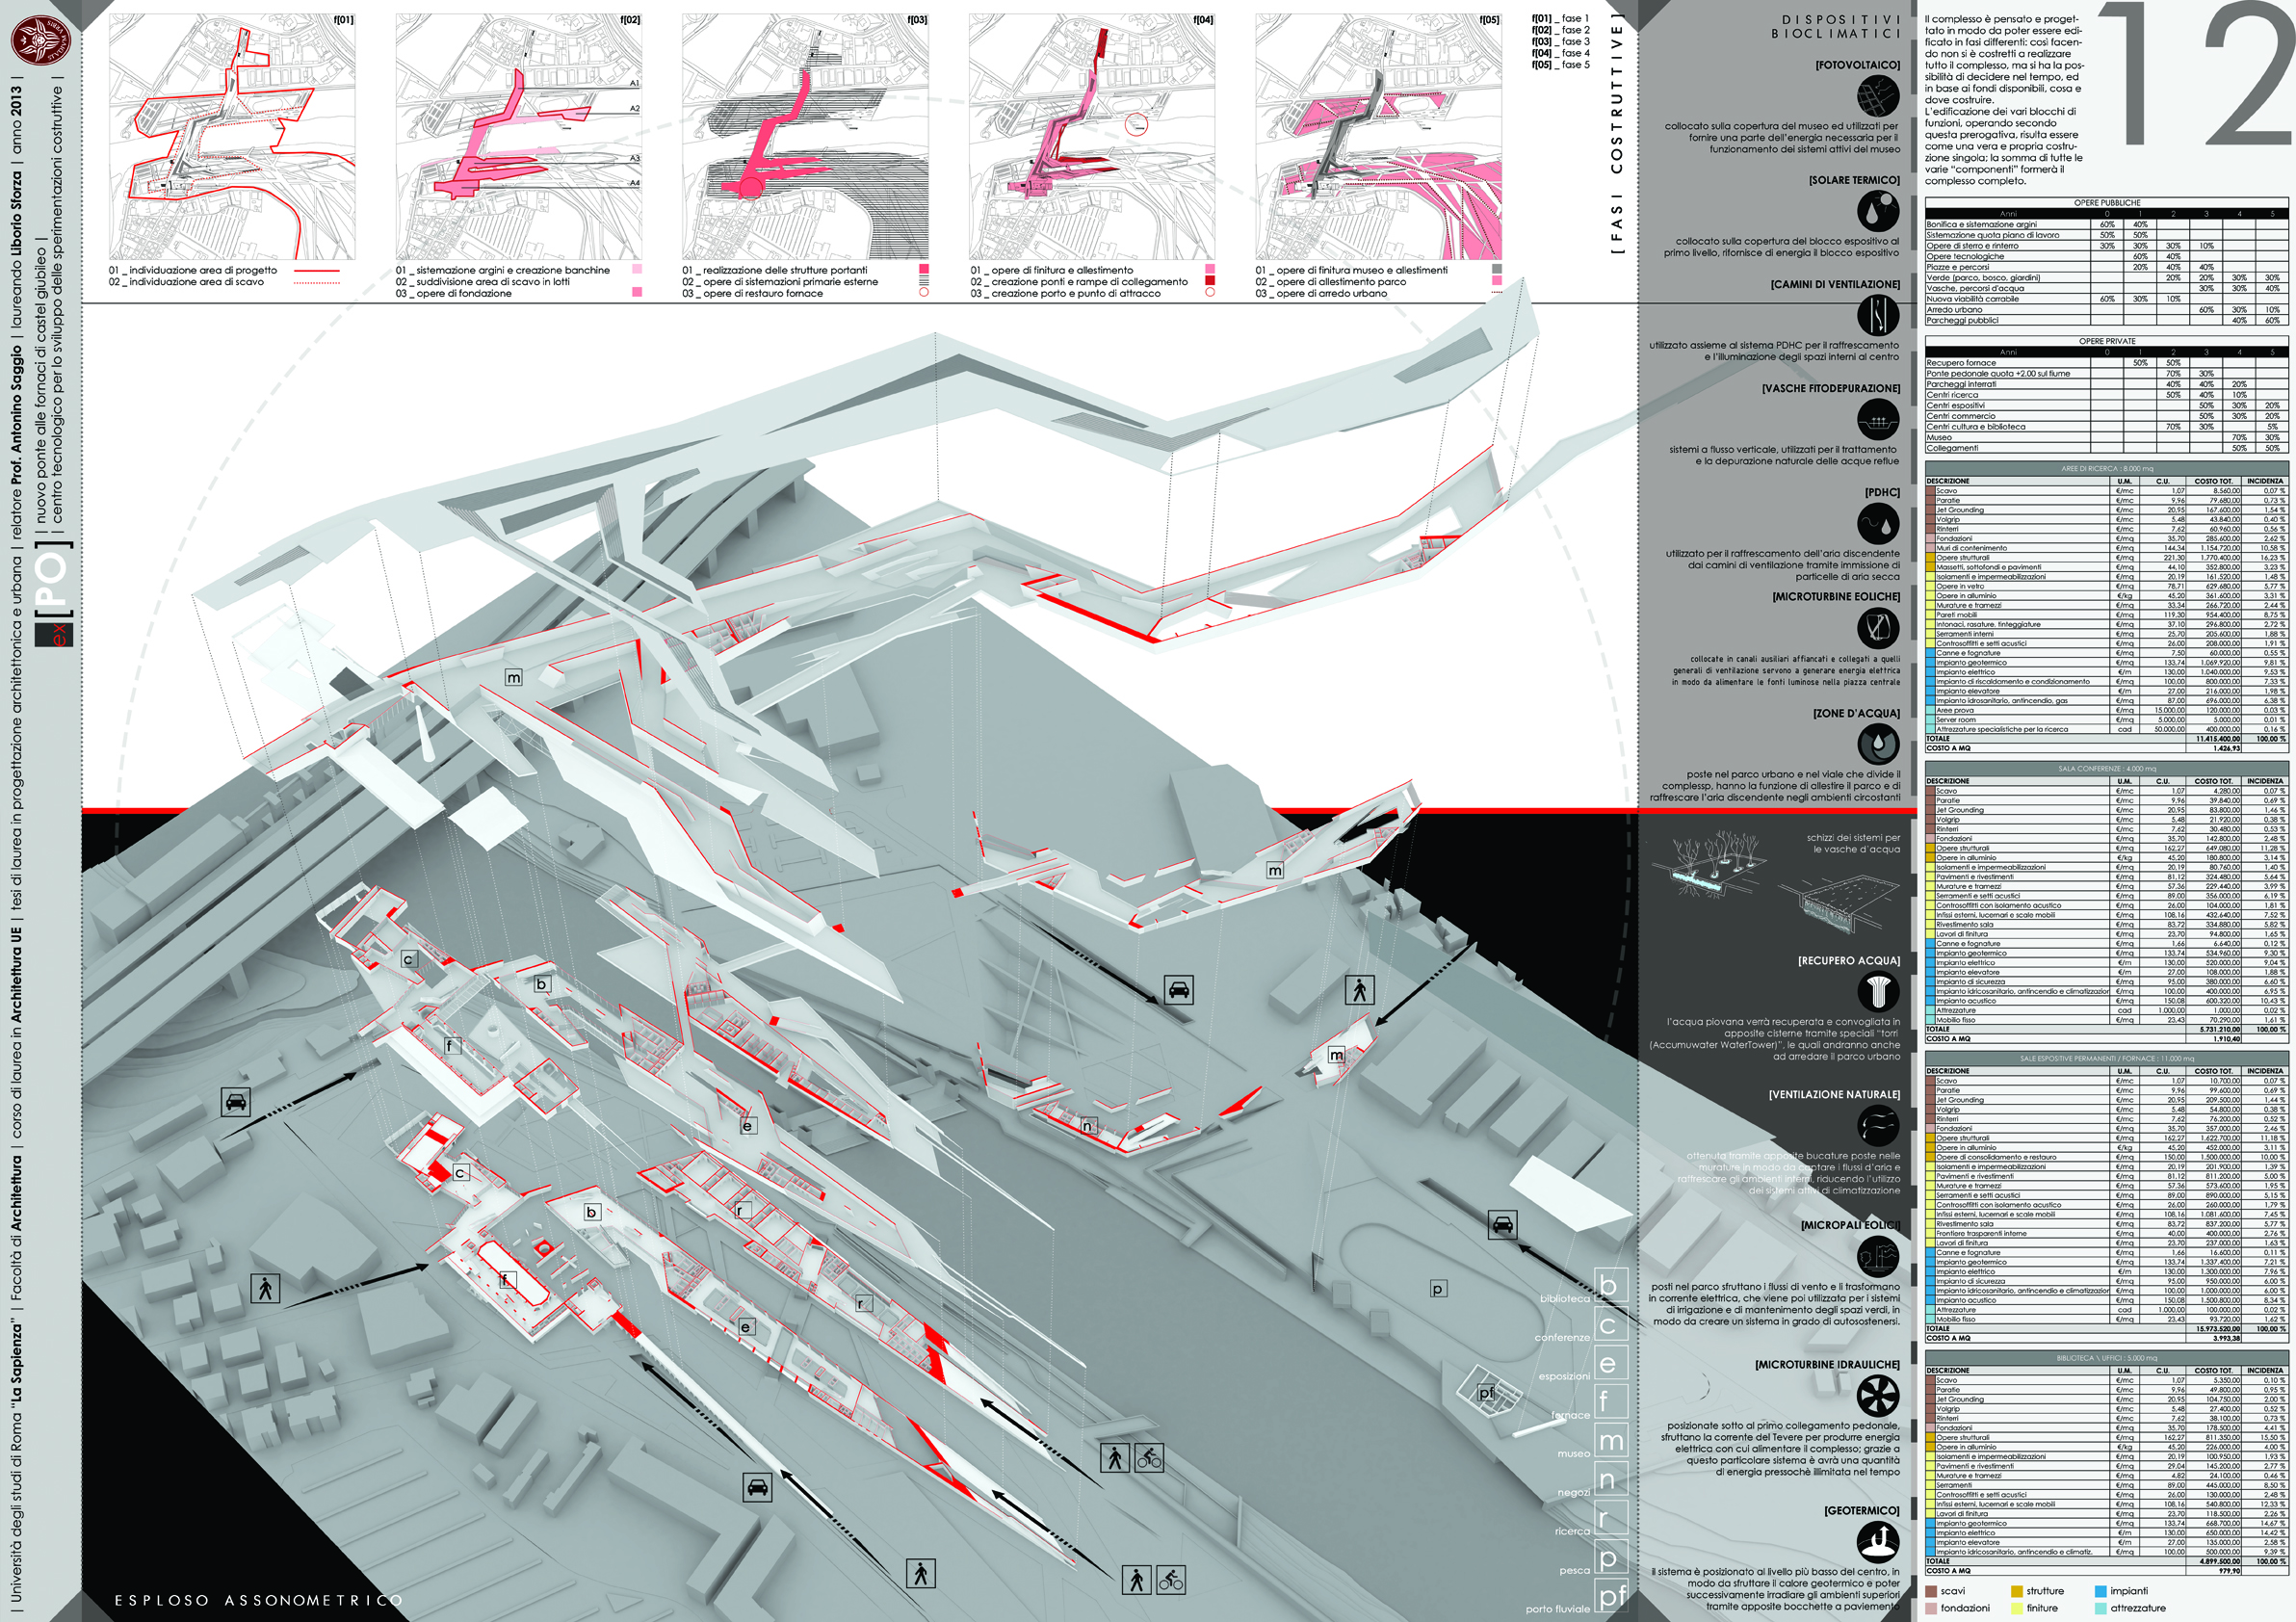The image size is (2296, 1622).
Task: Click the Microturbine Eoliche icon
Action: (x=1877, y=628)
